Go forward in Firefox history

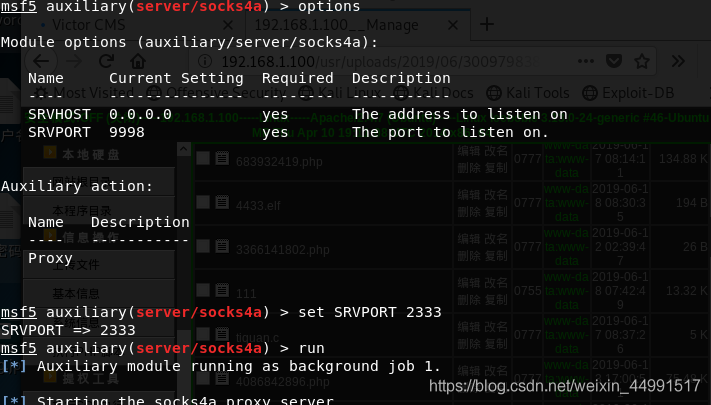[74, 61]
